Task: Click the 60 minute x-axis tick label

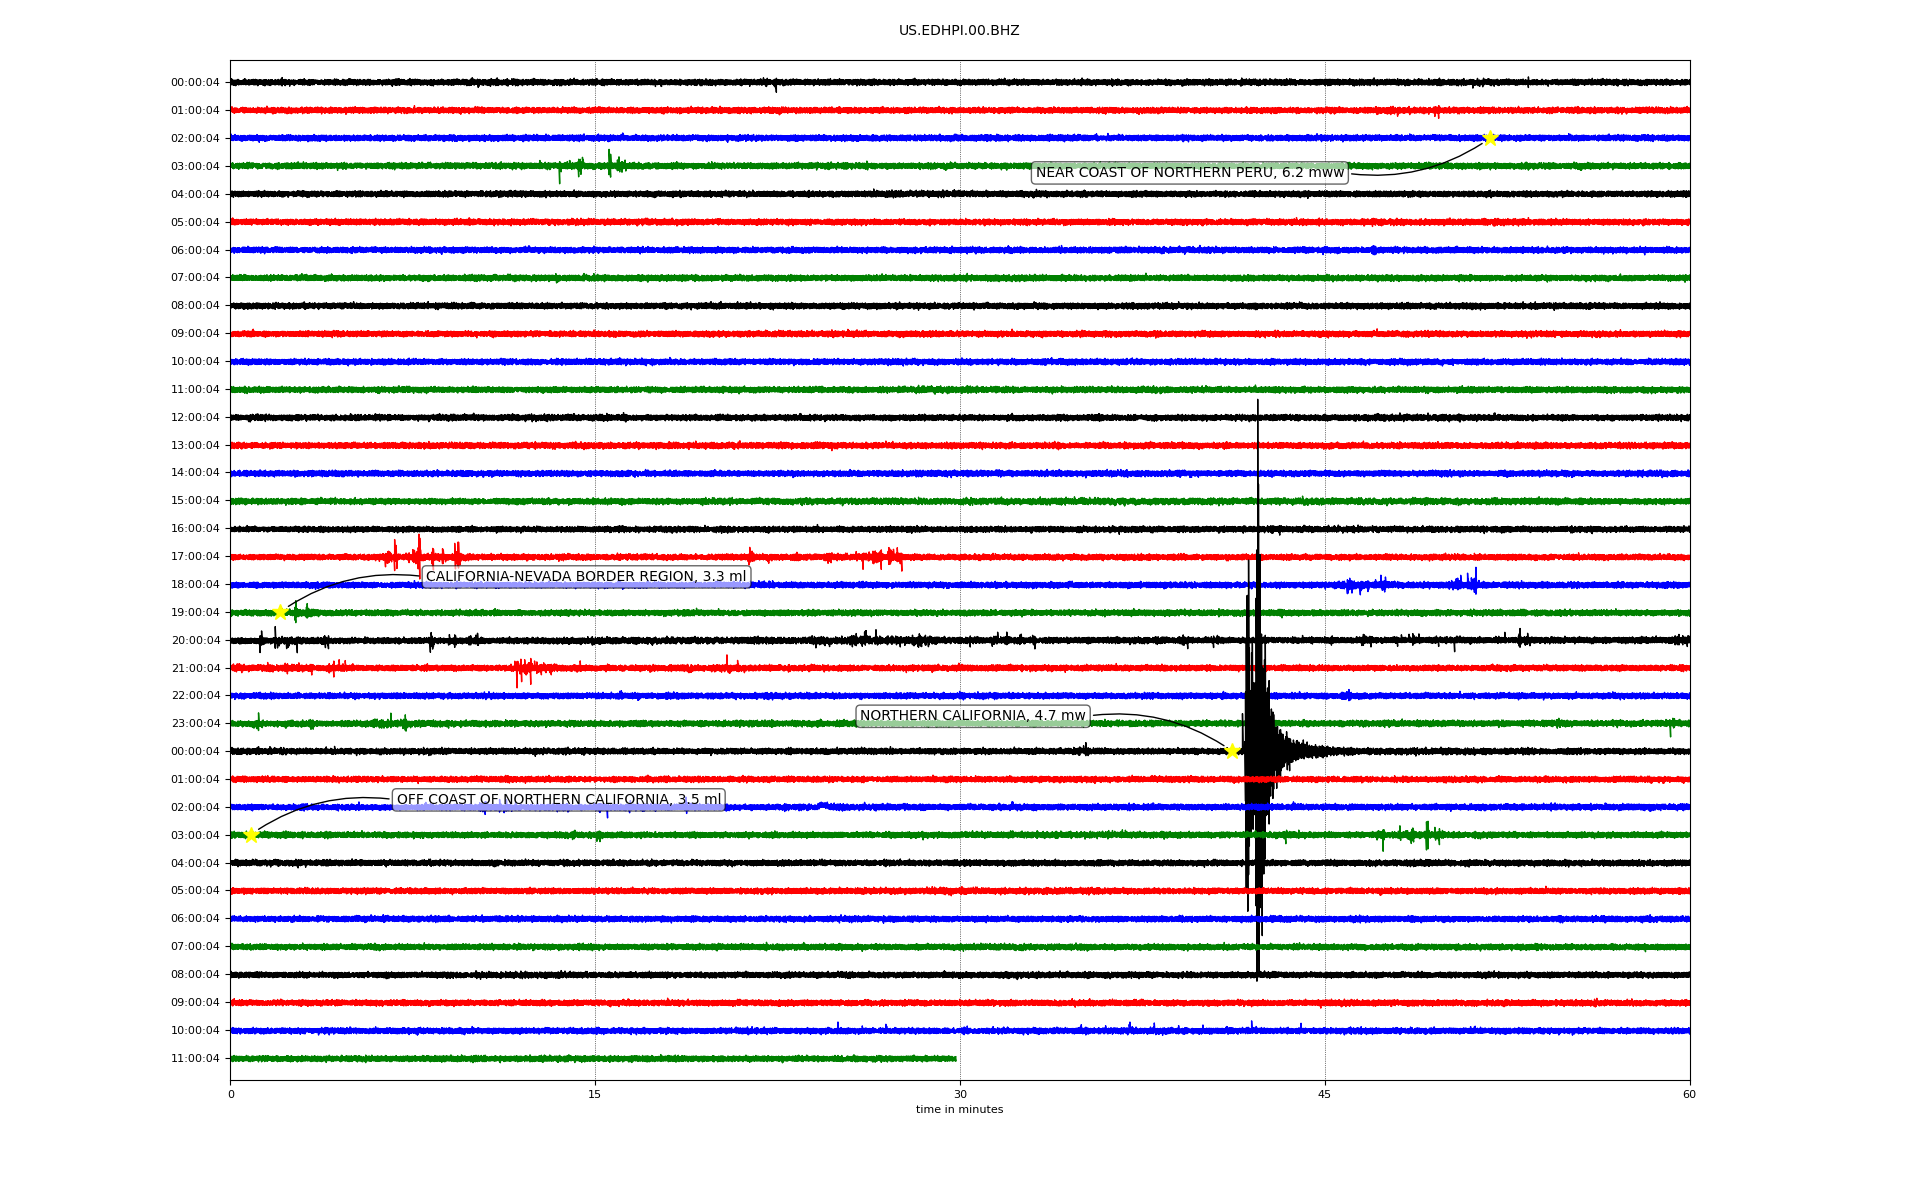Action: pos(1689,1094)
